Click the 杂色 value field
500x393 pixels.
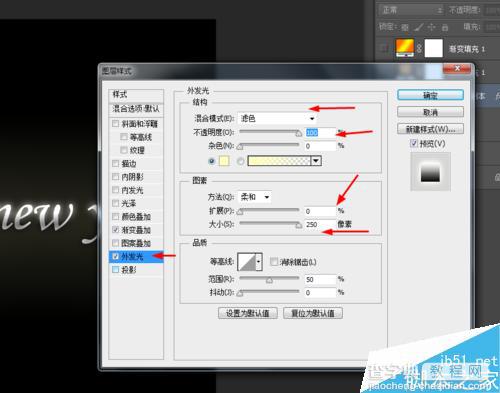(x=320, y=146)
